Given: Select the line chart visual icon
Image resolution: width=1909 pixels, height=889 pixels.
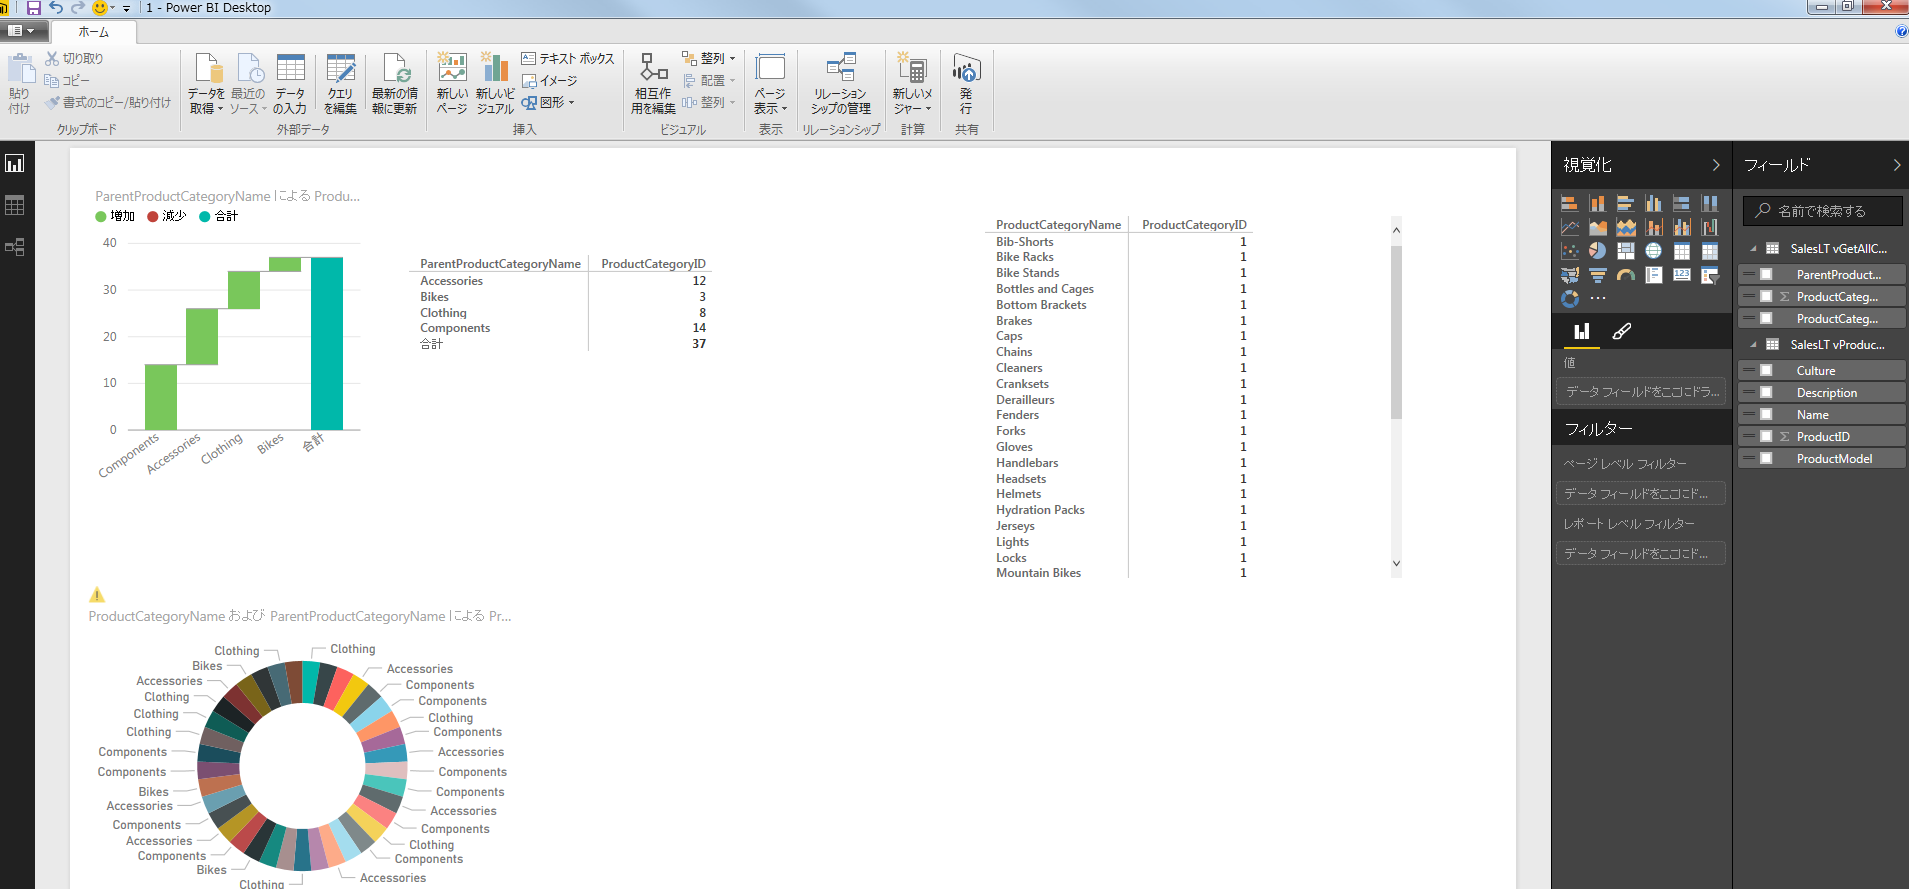Looking at the screenshot, I should 1569,227.
